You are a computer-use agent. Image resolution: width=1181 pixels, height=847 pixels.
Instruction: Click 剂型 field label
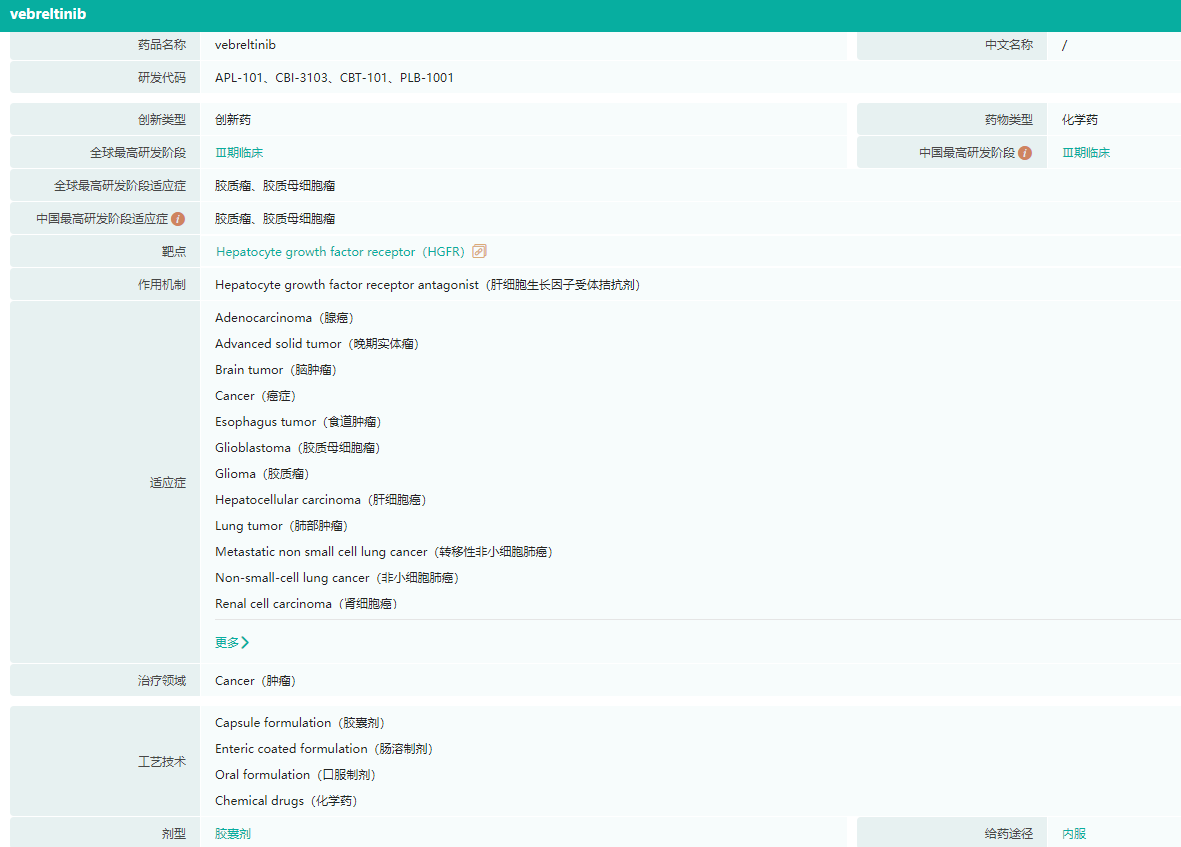pos(174,833)
